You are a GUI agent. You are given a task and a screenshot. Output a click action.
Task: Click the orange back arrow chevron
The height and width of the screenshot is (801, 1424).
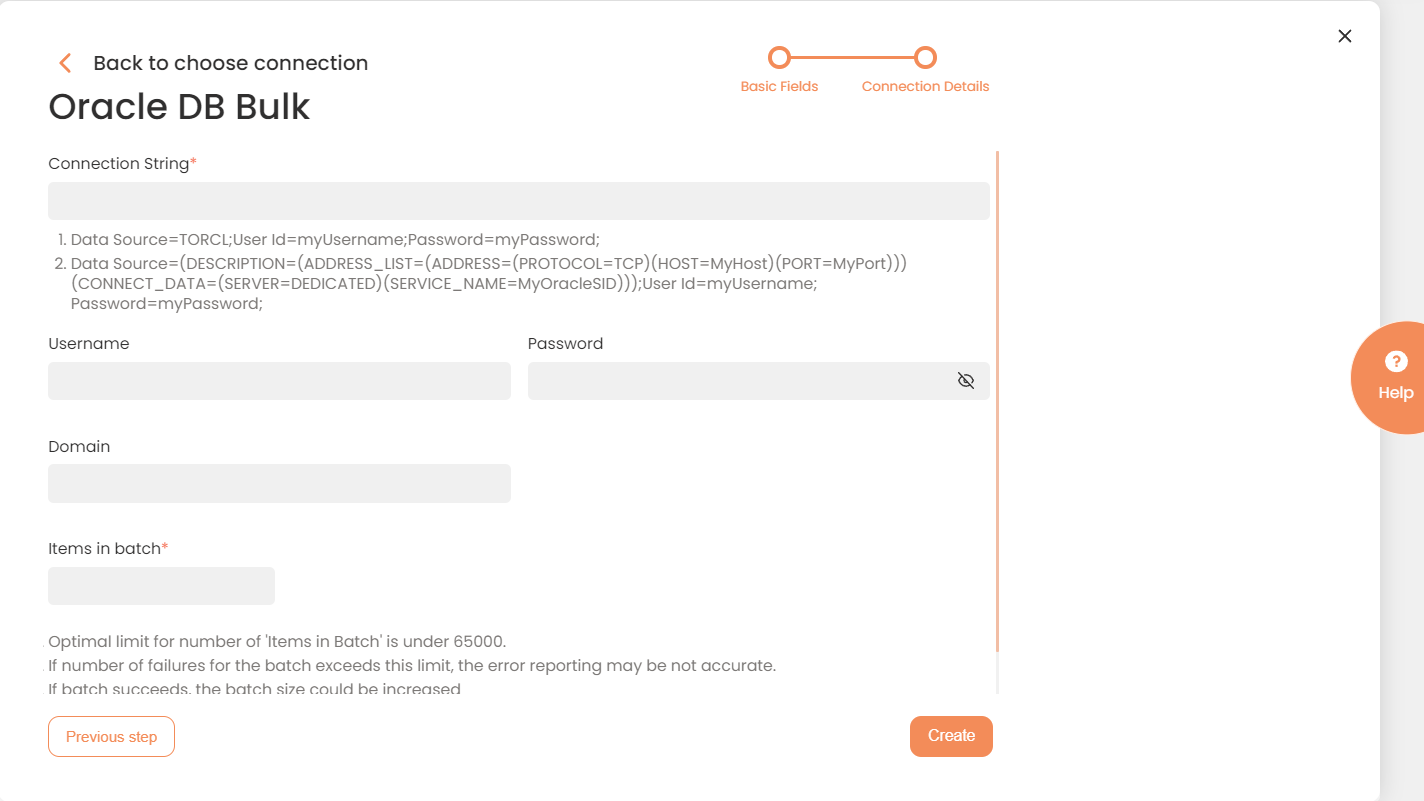pyautogui.click(x=65, y=63)
